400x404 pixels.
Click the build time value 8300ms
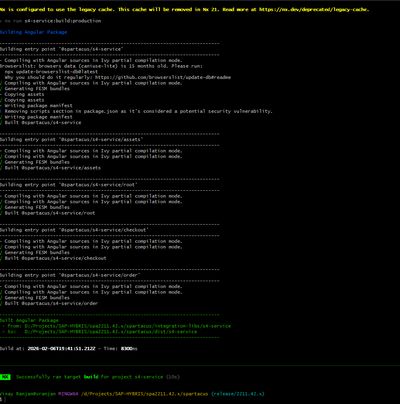pyautogui.click(x=129, y=349)
